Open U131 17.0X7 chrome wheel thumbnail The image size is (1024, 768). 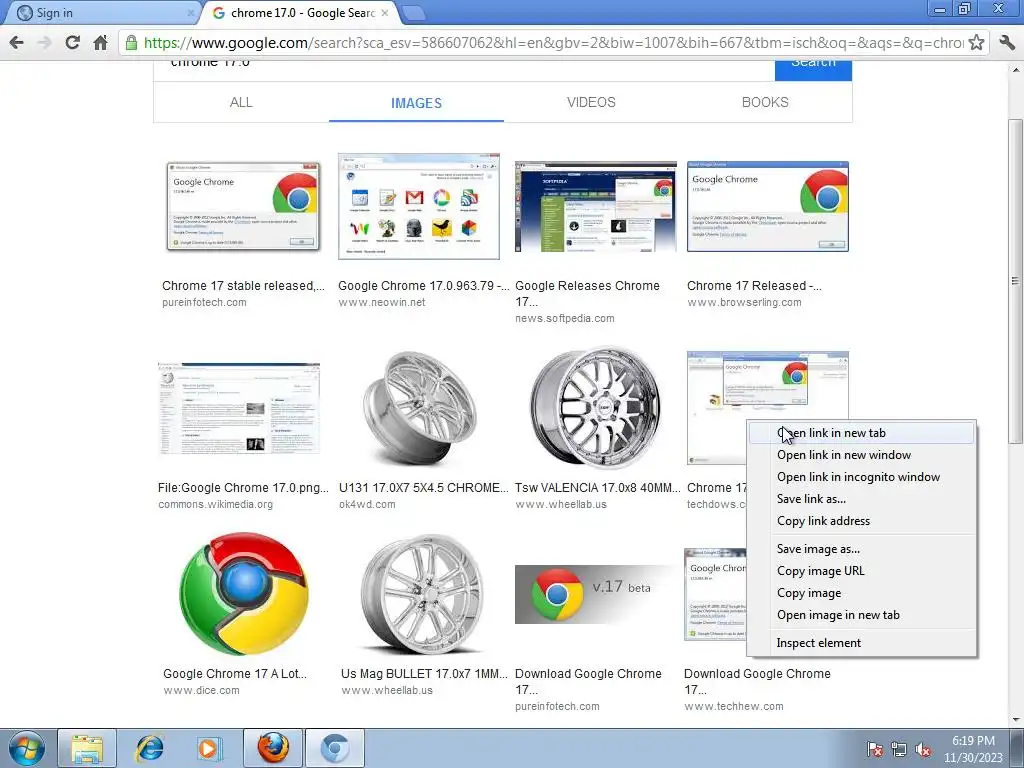[x=419, y=408]
